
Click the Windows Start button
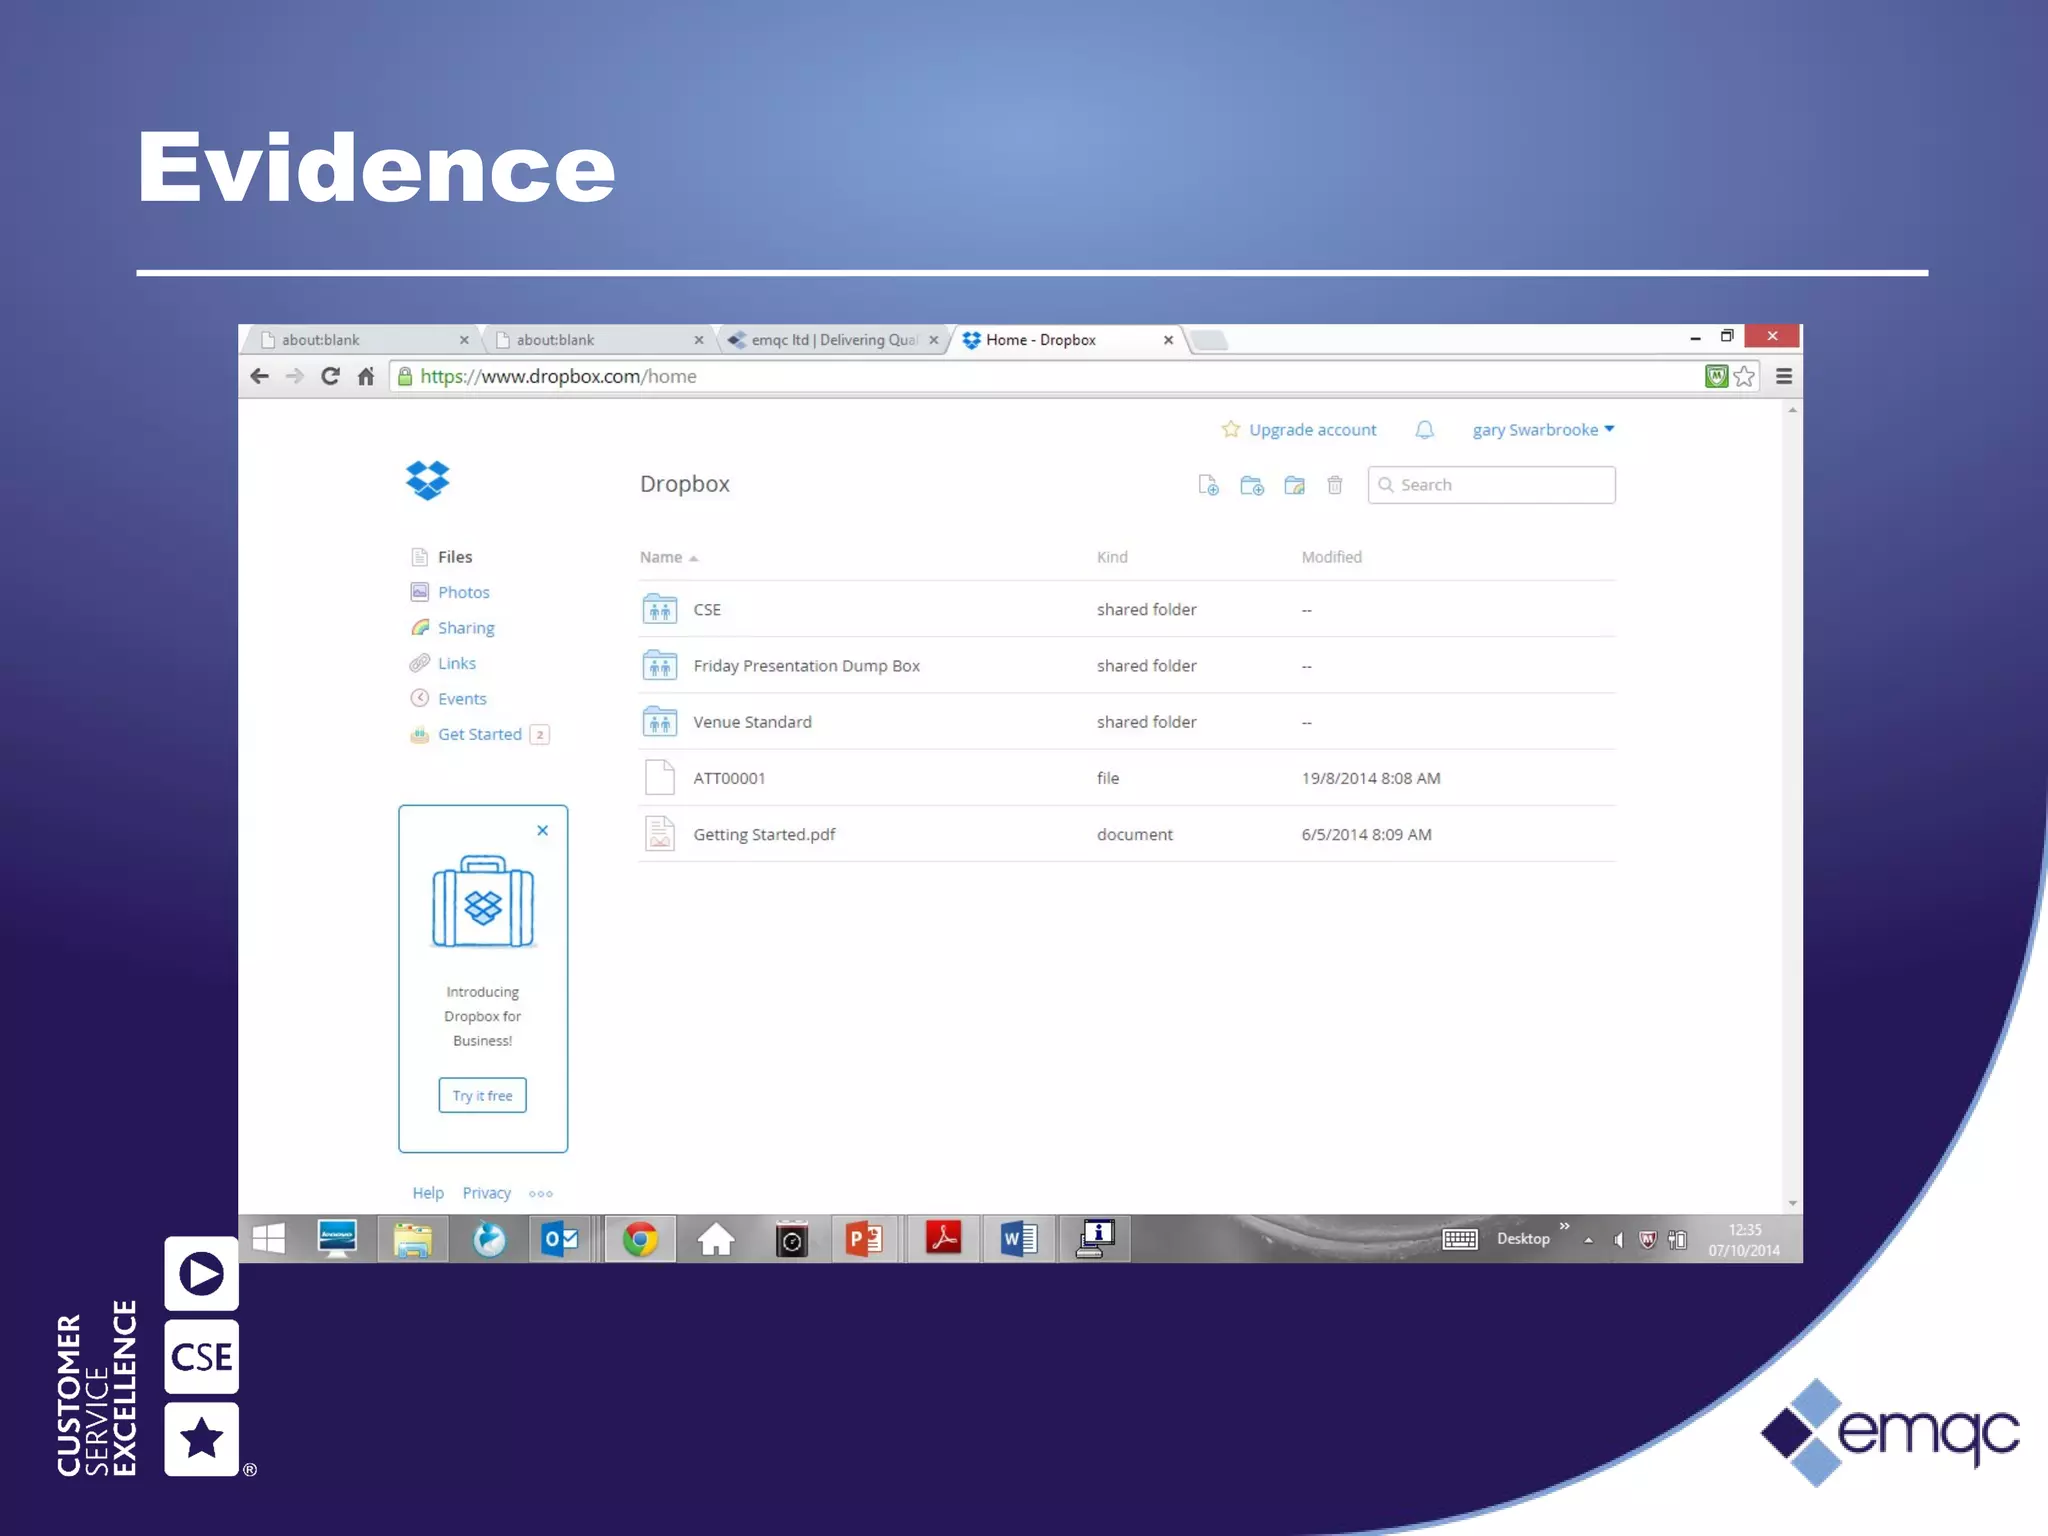[269, 1240]
